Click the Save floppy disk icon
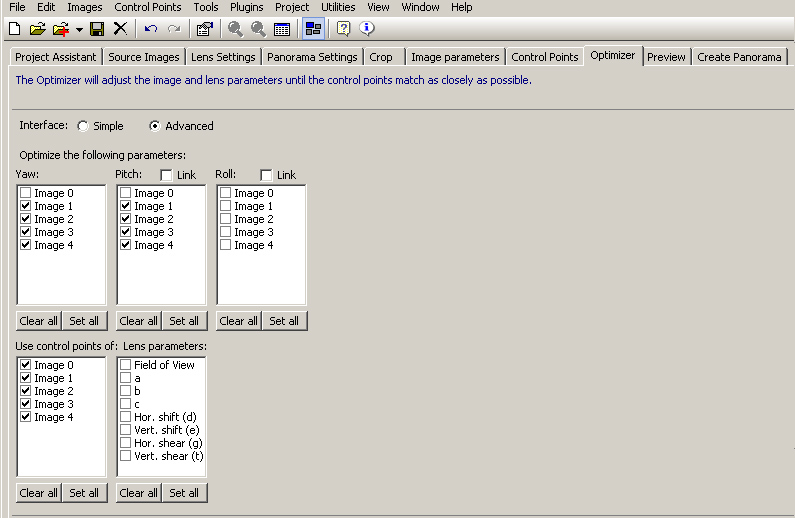The image size is (795, 518). coord(97,28)
